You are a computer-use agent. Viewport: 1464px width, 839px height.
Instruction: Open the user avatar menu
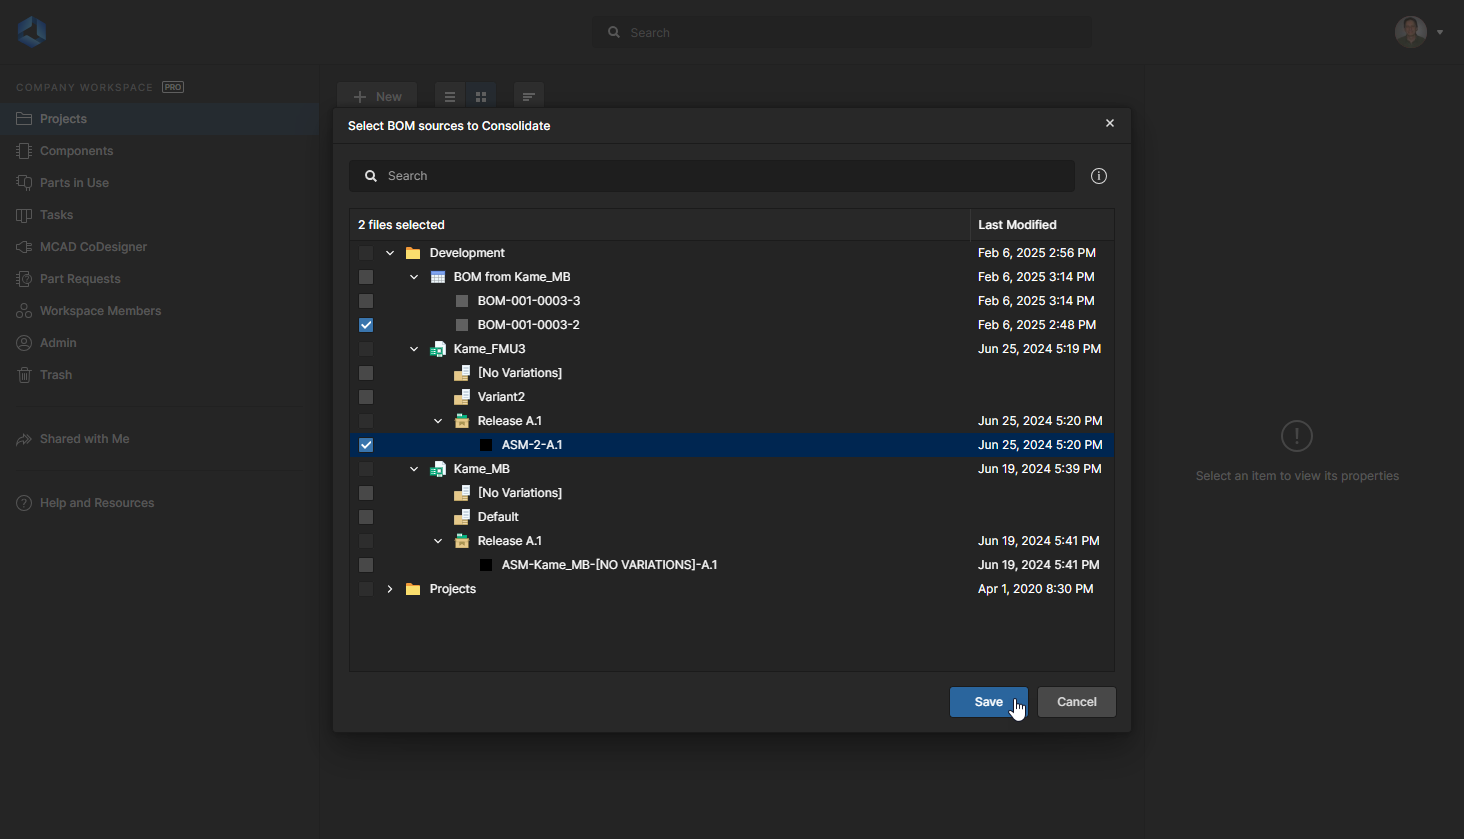pos(1418,32)
